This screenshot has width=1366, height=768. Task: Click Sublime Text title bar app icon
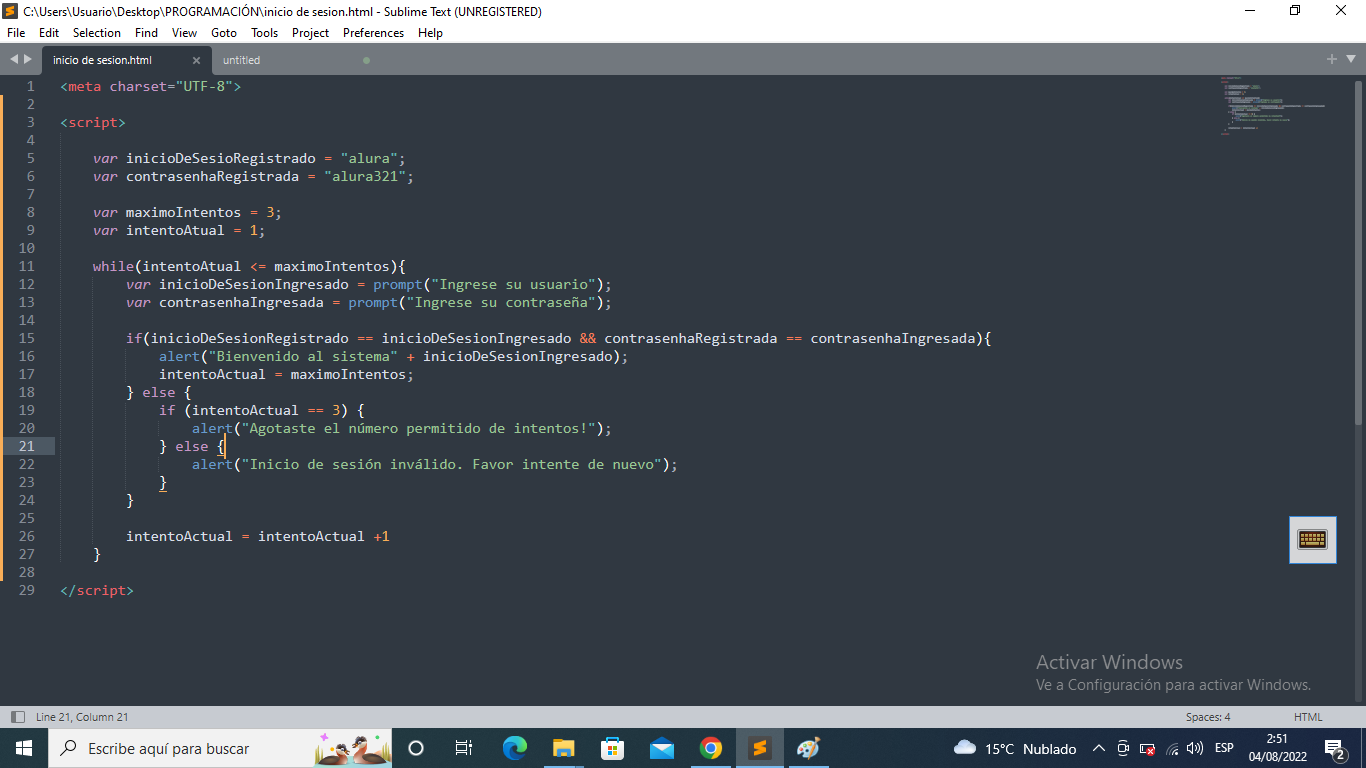point(11,11)
